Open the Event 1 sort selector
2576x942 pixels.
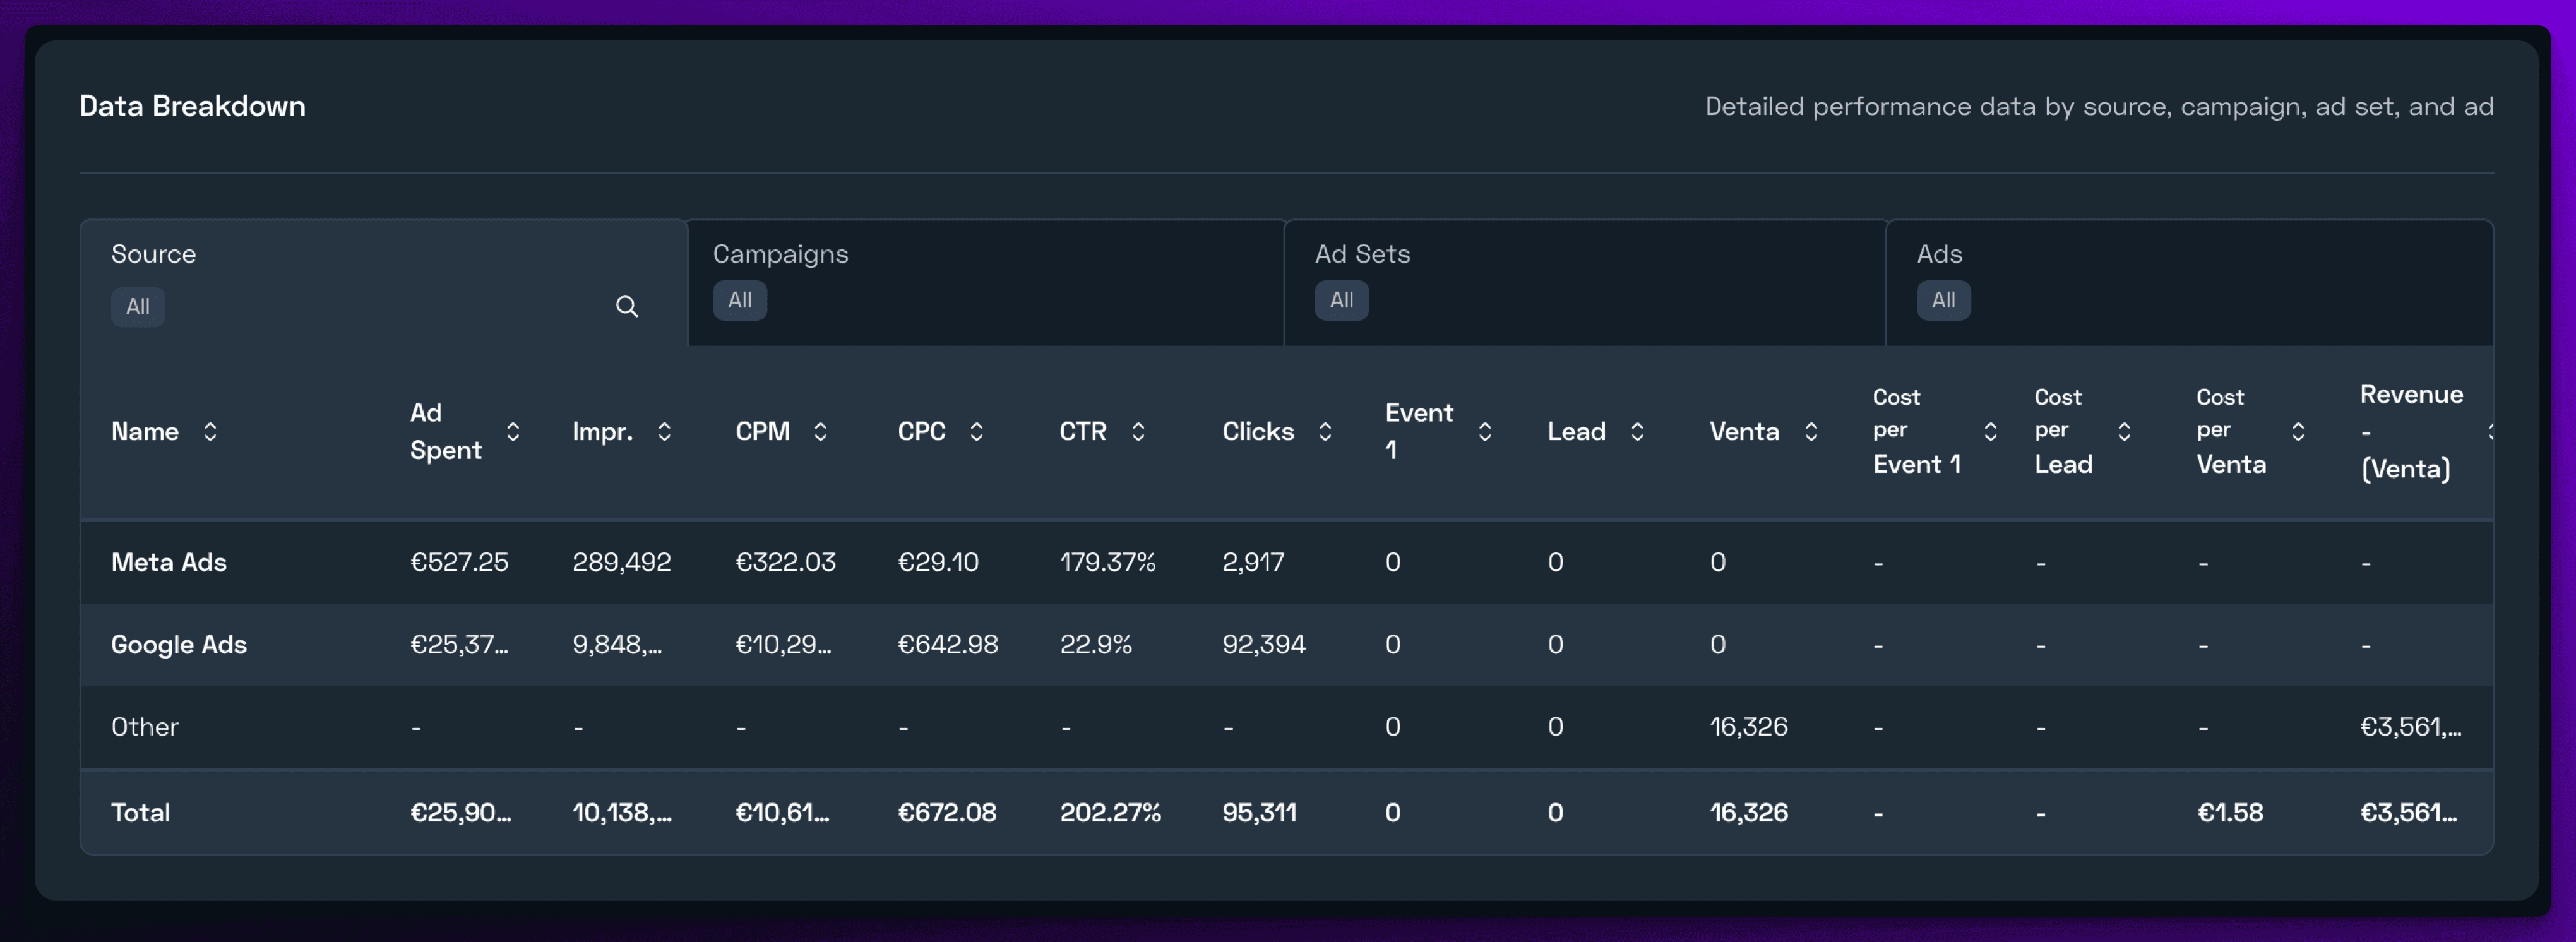pos(1485,431)
